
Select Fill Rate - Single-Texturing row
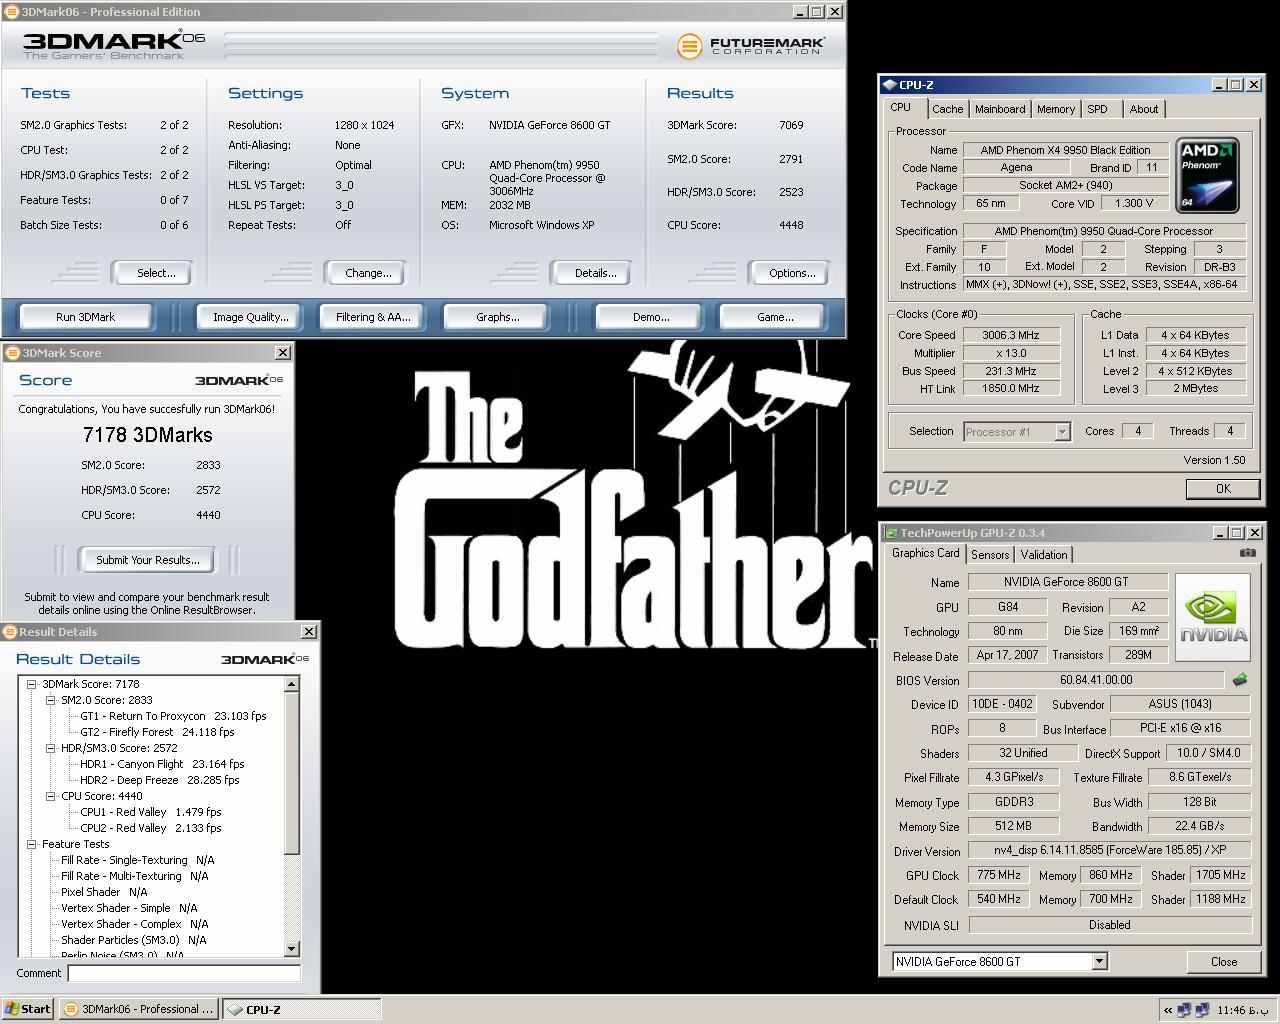pyautogui.click(x=138, y=860)
